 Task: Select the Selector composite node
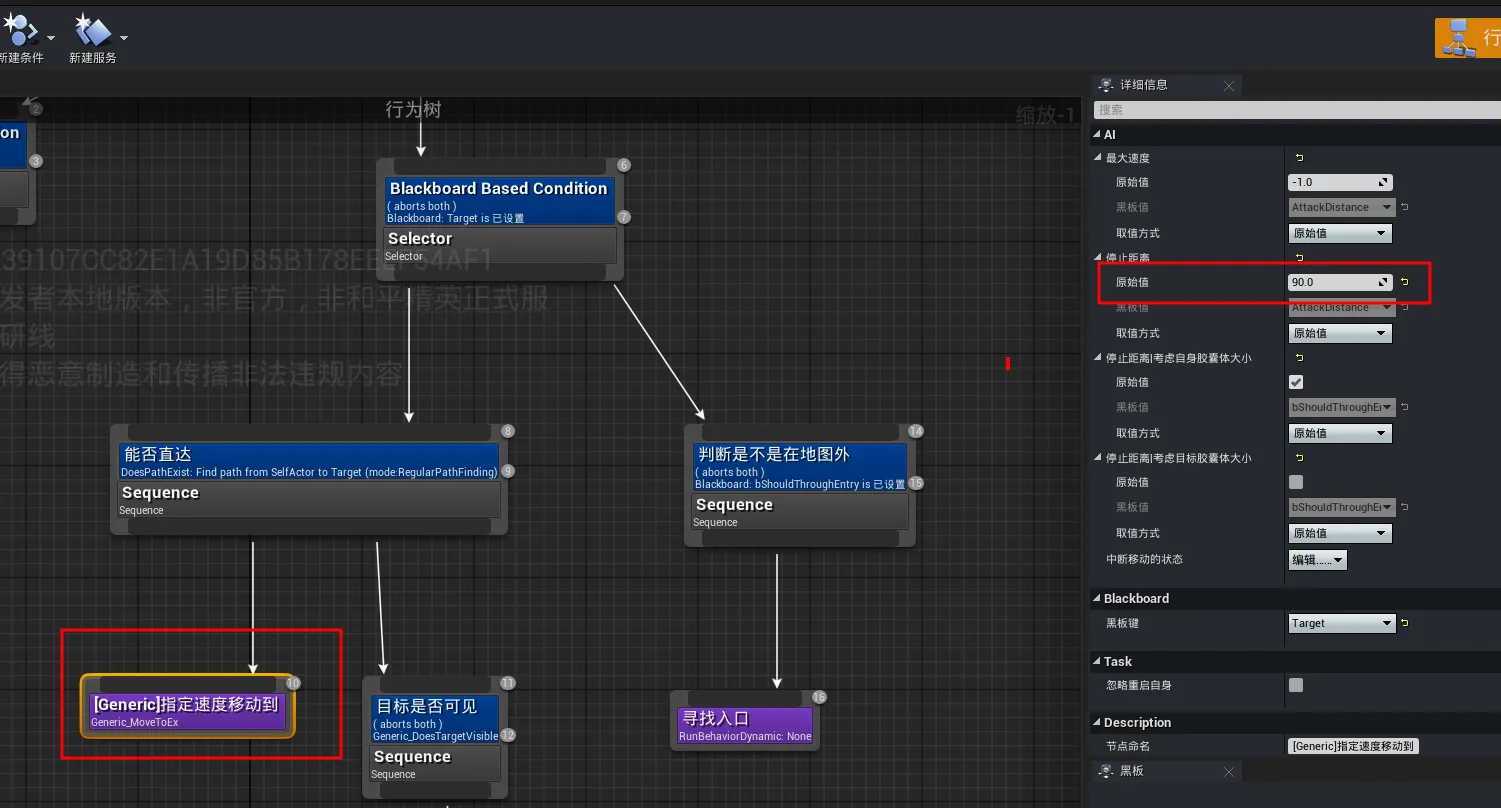pos(499,246)
